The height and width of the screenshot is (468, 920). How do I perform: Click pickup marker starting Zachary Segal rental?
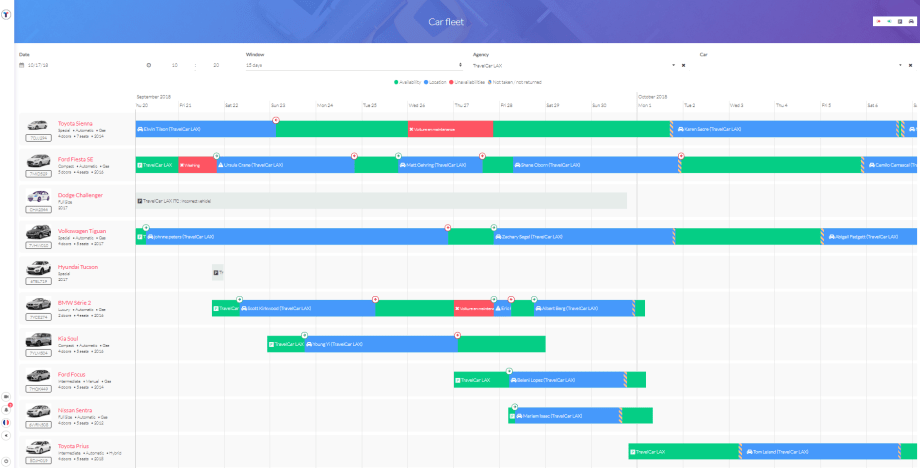[x=494, y=228]
